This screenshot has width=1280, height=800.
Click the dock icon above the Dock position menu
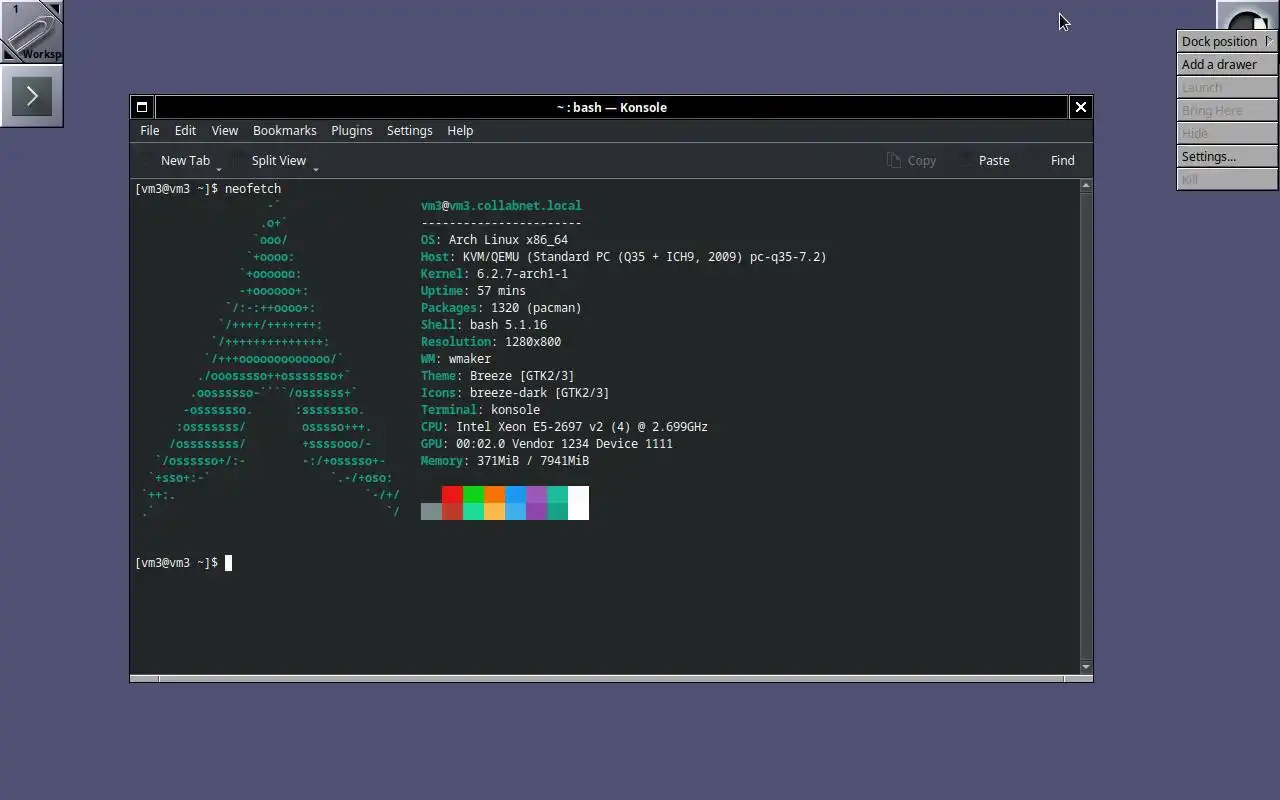point(1247,15)
